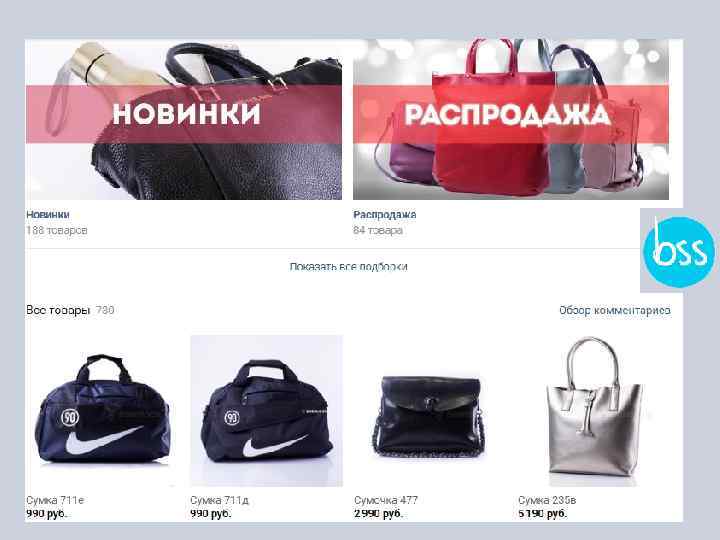
Task: Open the Распродажа collection banner
Action: [511, 119]
